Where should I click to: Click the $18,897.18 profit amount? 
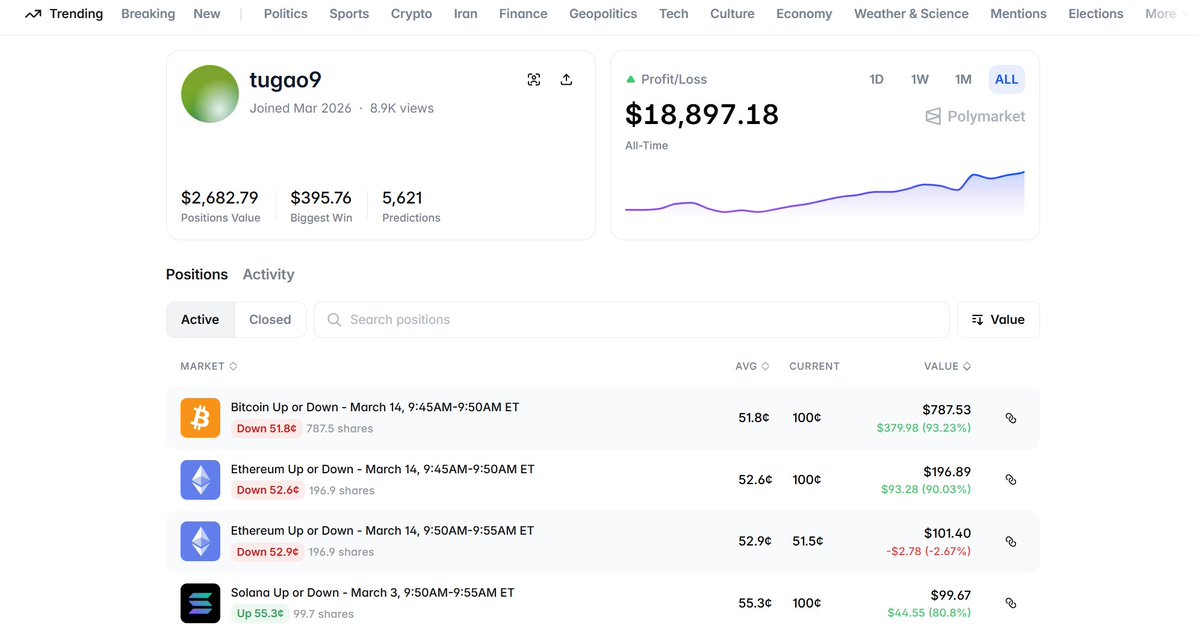click(x=701, y=115)
